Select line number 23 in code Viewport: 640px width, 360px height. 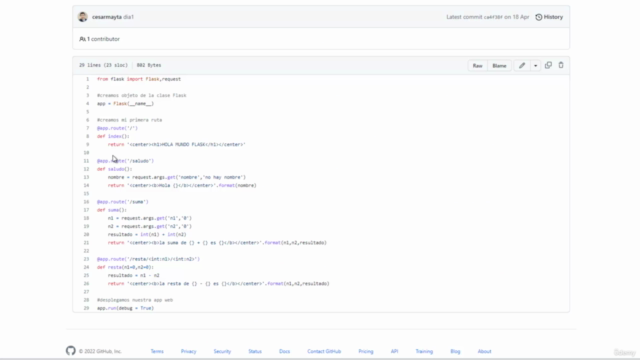click(x=86, y=259)
